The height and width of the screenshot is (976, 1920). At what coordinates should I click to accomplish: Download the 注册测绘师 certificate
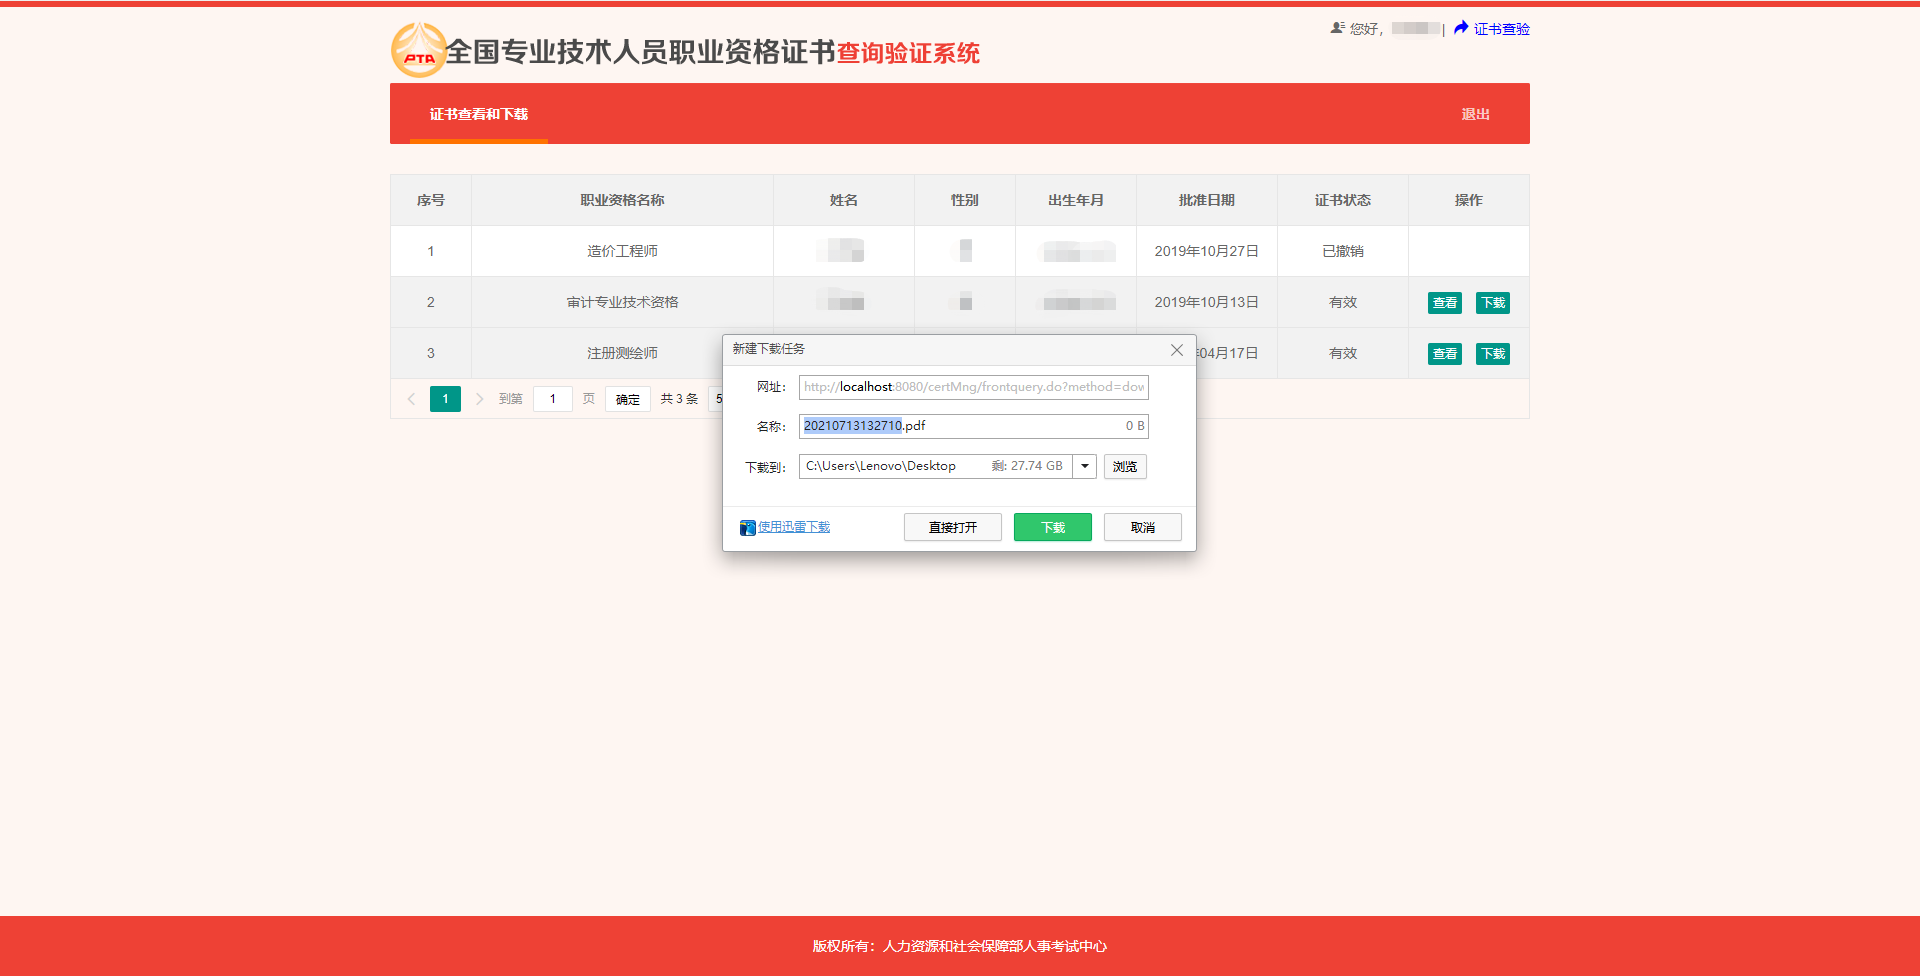pos(1493,354)
